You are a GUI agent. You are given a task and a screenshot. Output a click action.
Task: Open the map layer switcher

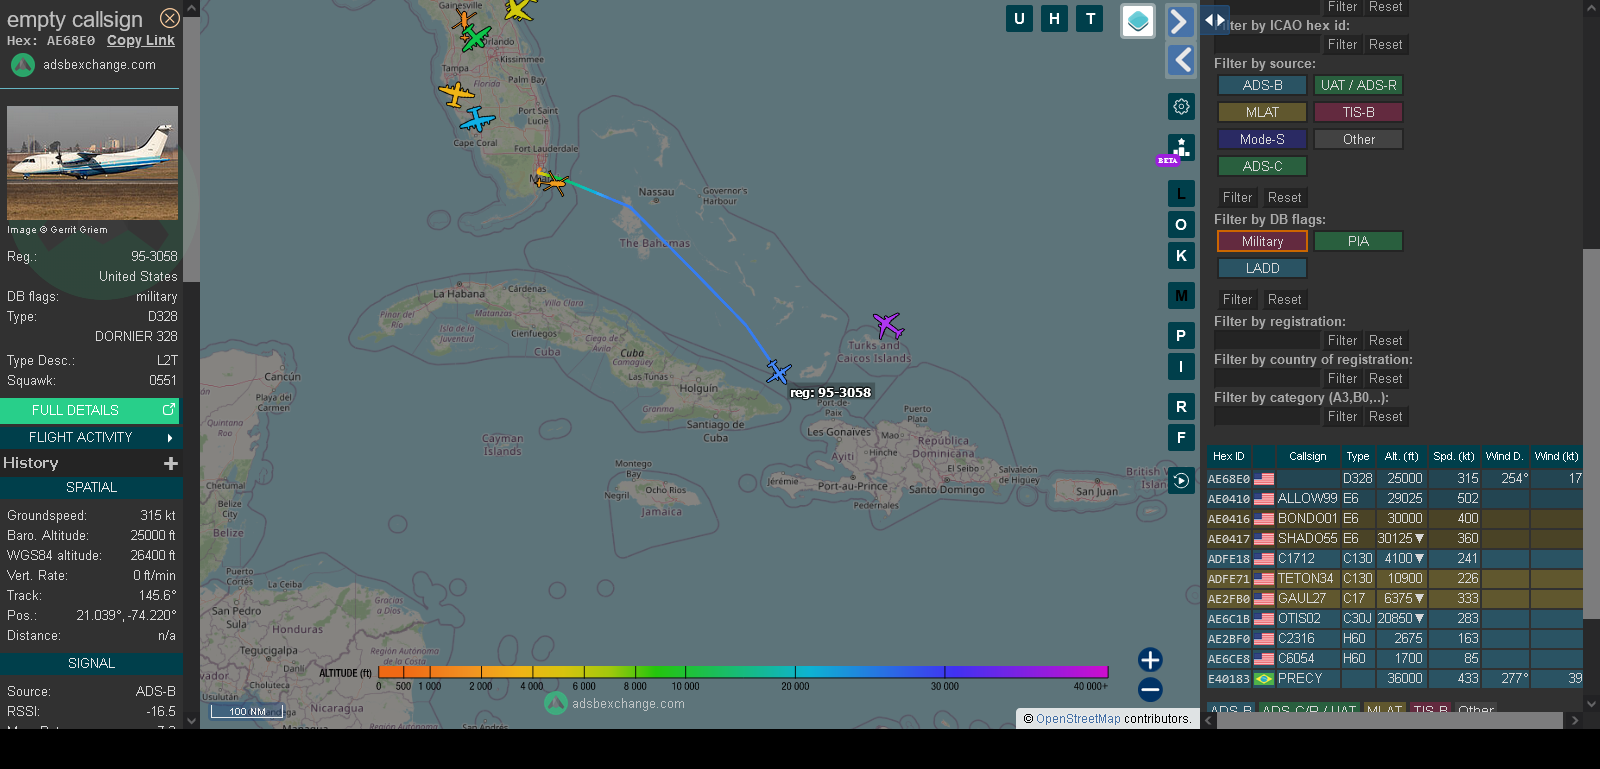(1138, 21)
